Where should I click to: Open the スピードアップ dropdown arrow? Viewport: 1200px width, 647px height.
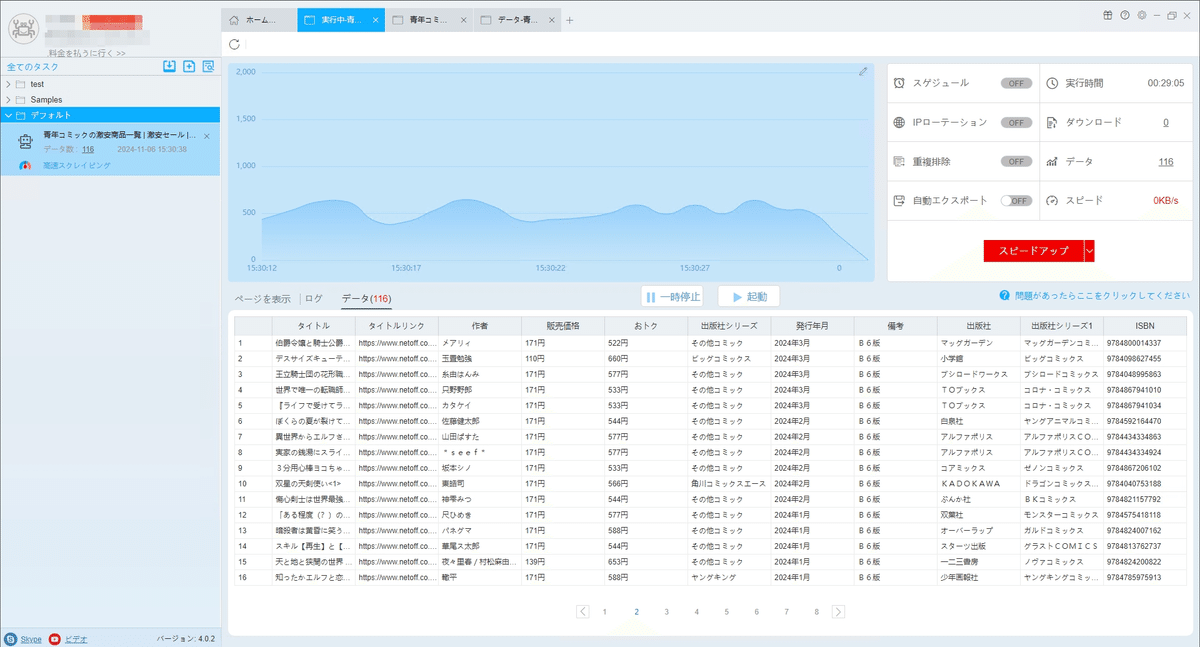[x=1090, y=250]
